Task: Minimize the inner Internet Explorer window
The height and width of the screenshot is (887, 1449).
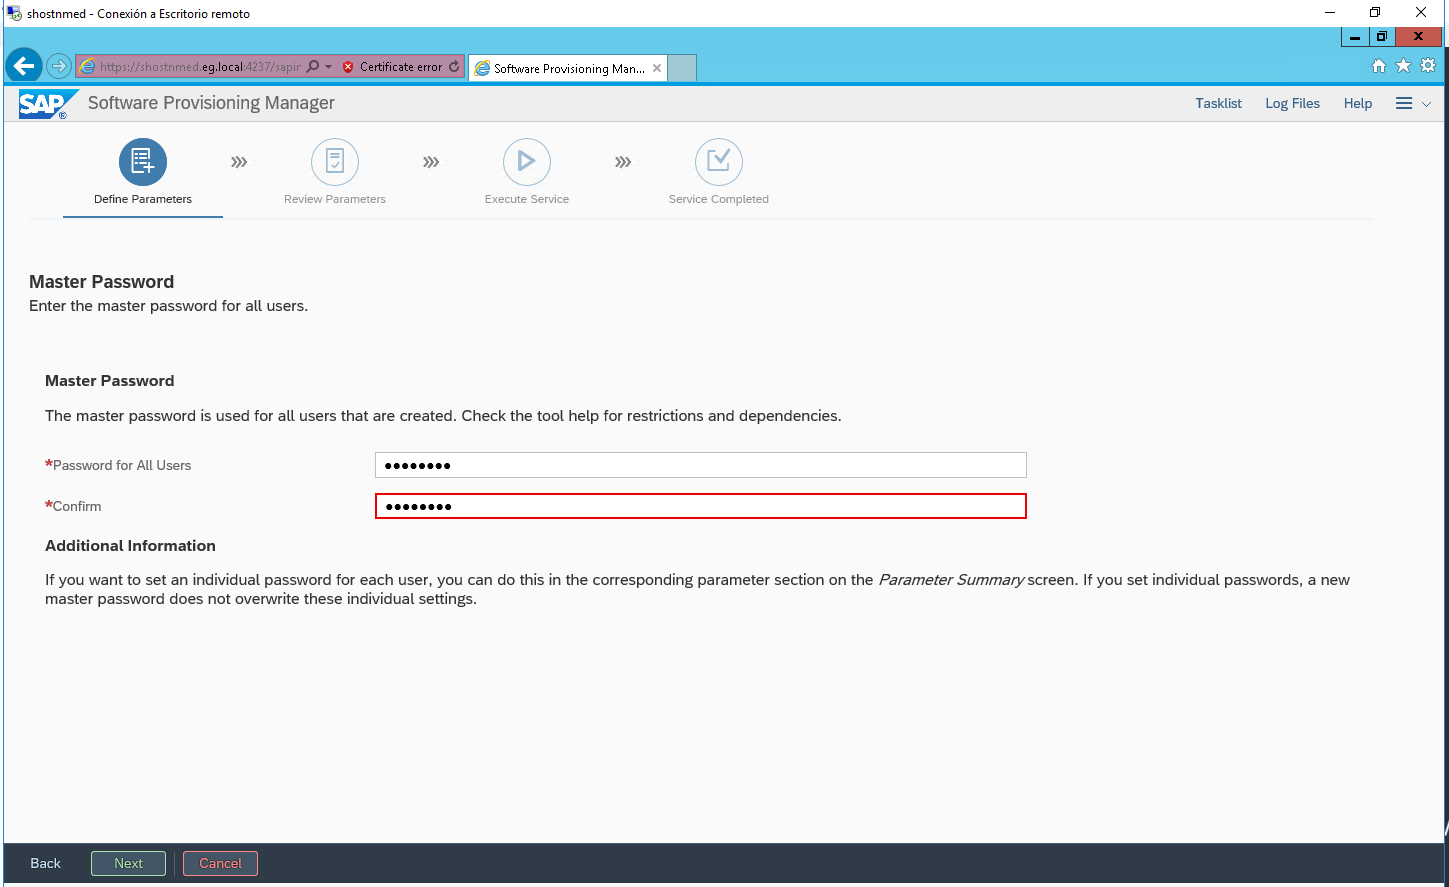Action: pos(1355,37)
